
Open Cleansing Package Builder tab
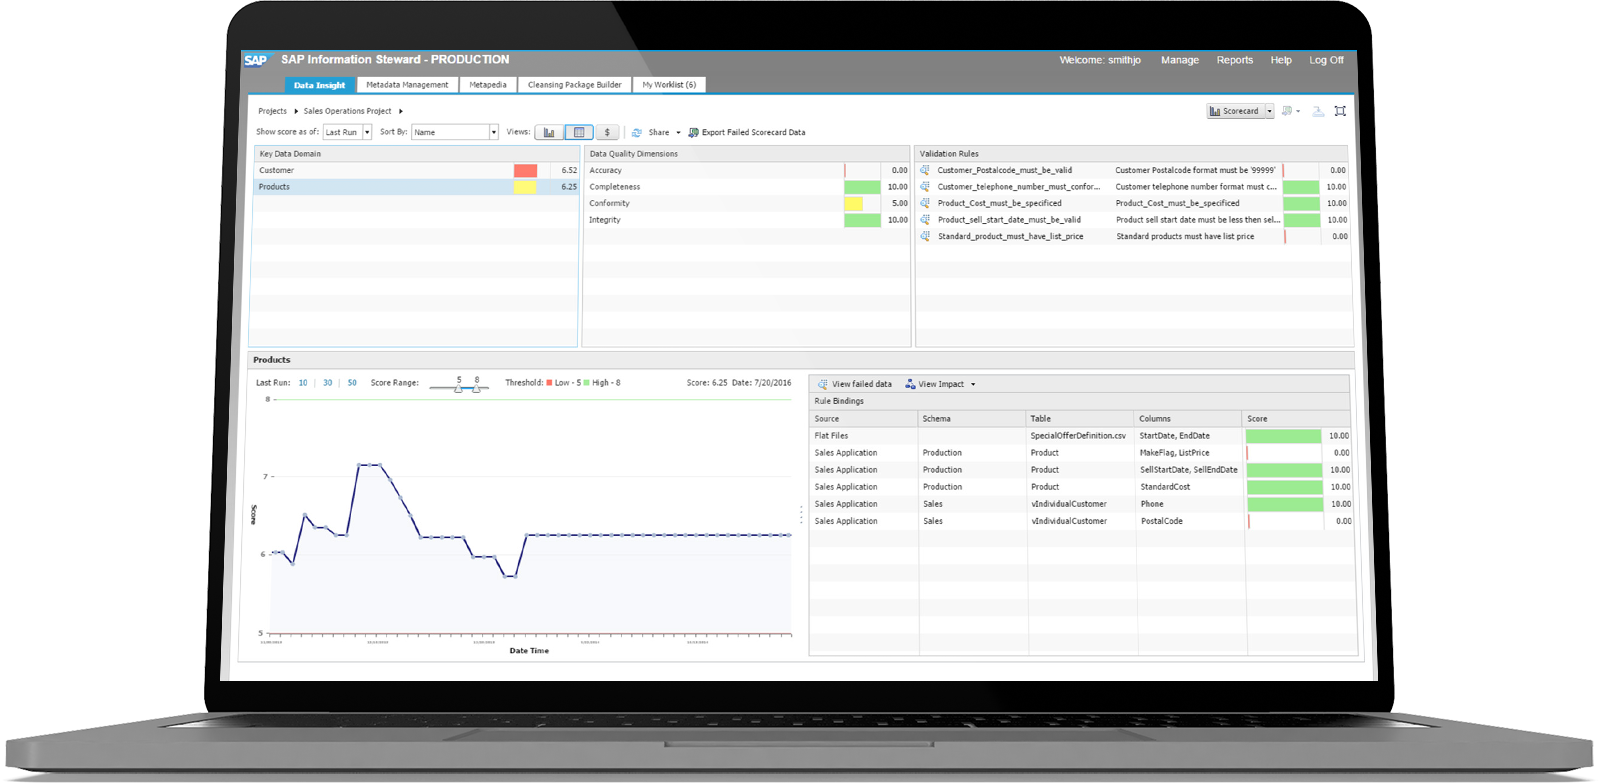pyautogui.click(x=575, y=85)
